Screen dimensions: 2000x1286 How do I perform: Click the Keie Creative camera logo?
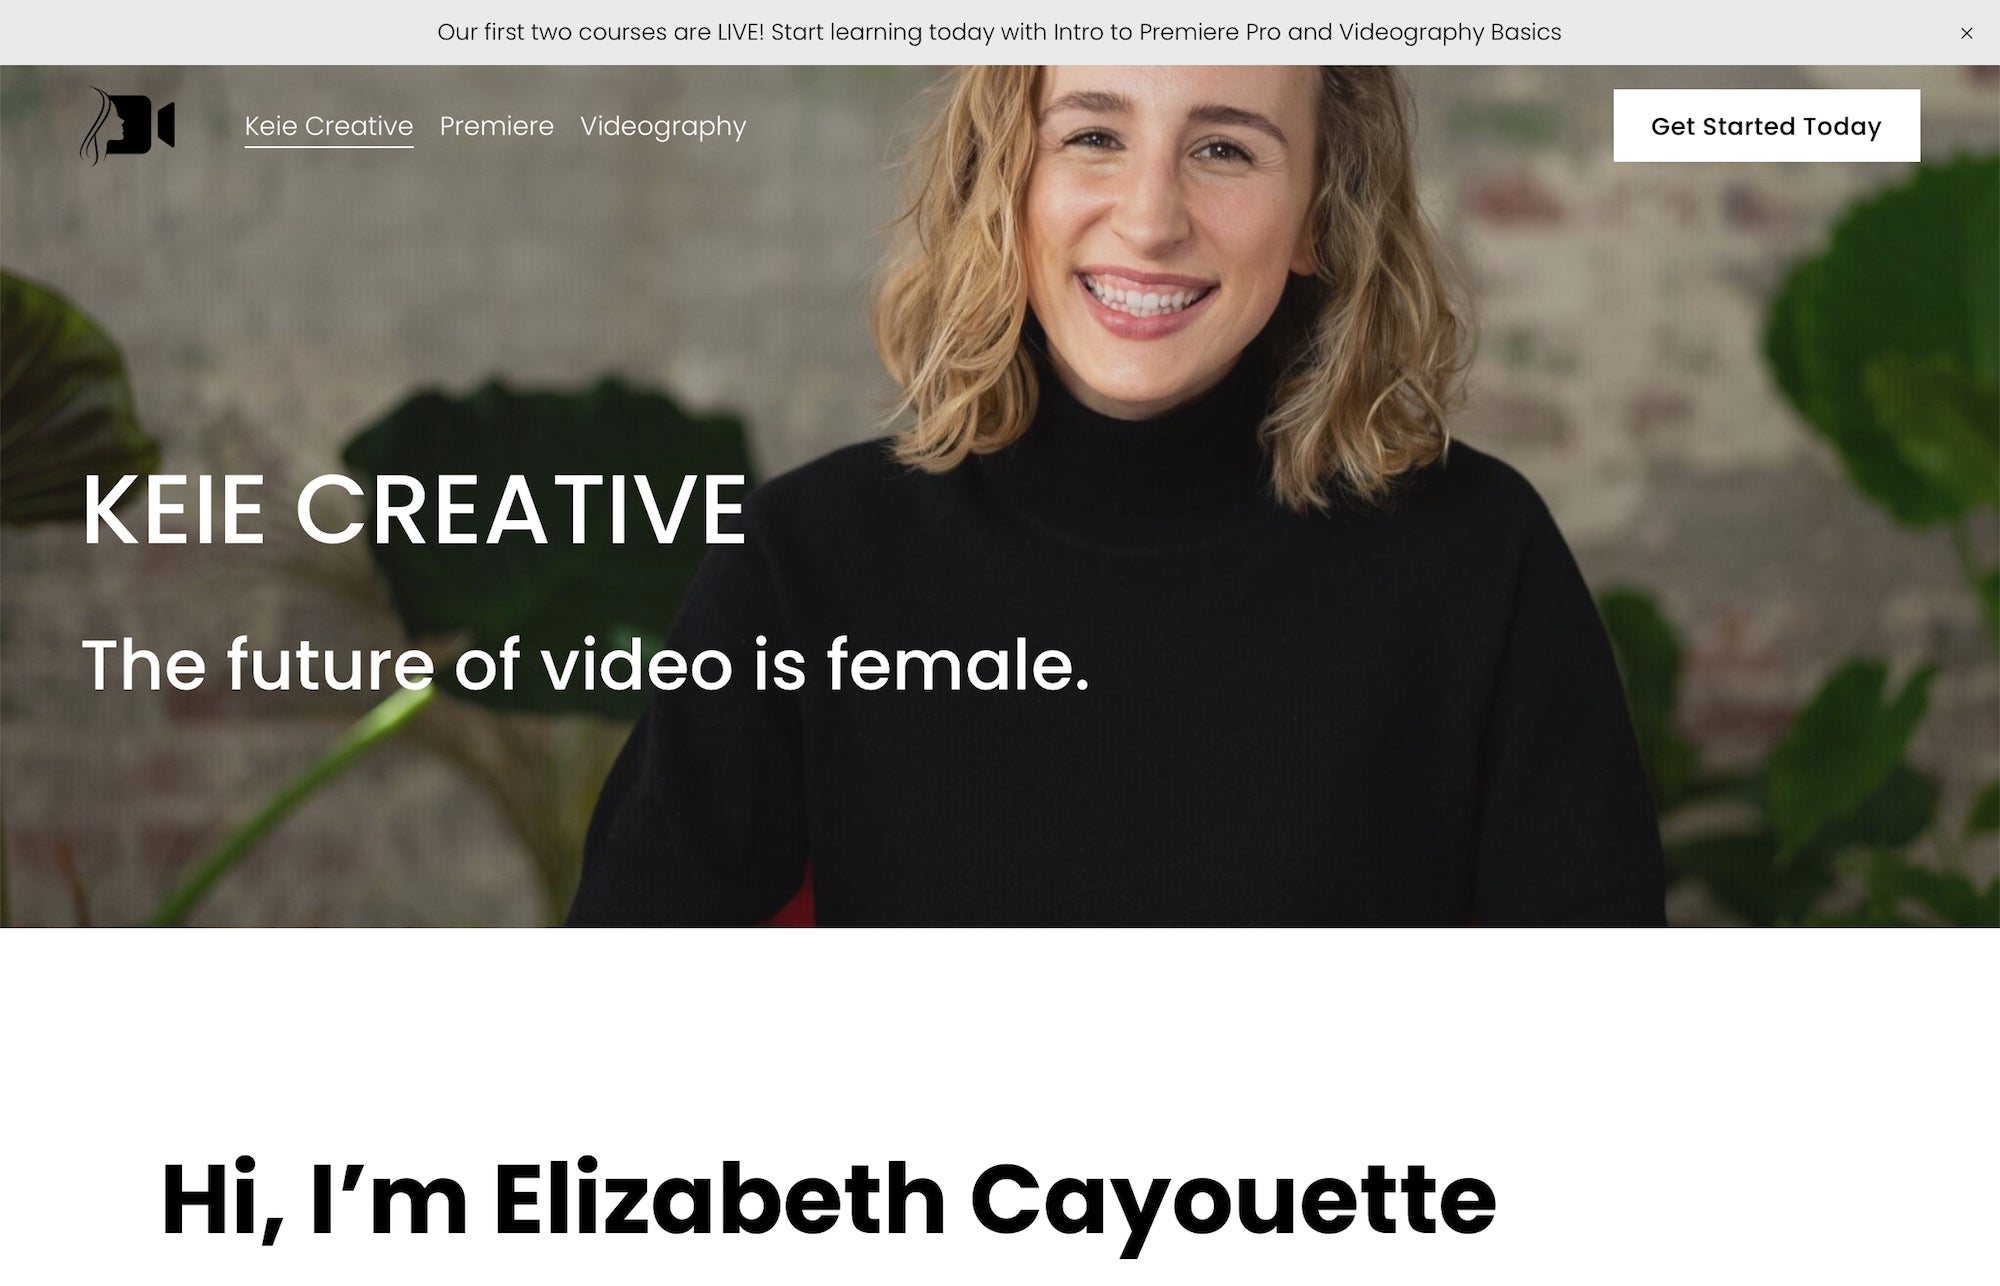[x=127, y=126]
